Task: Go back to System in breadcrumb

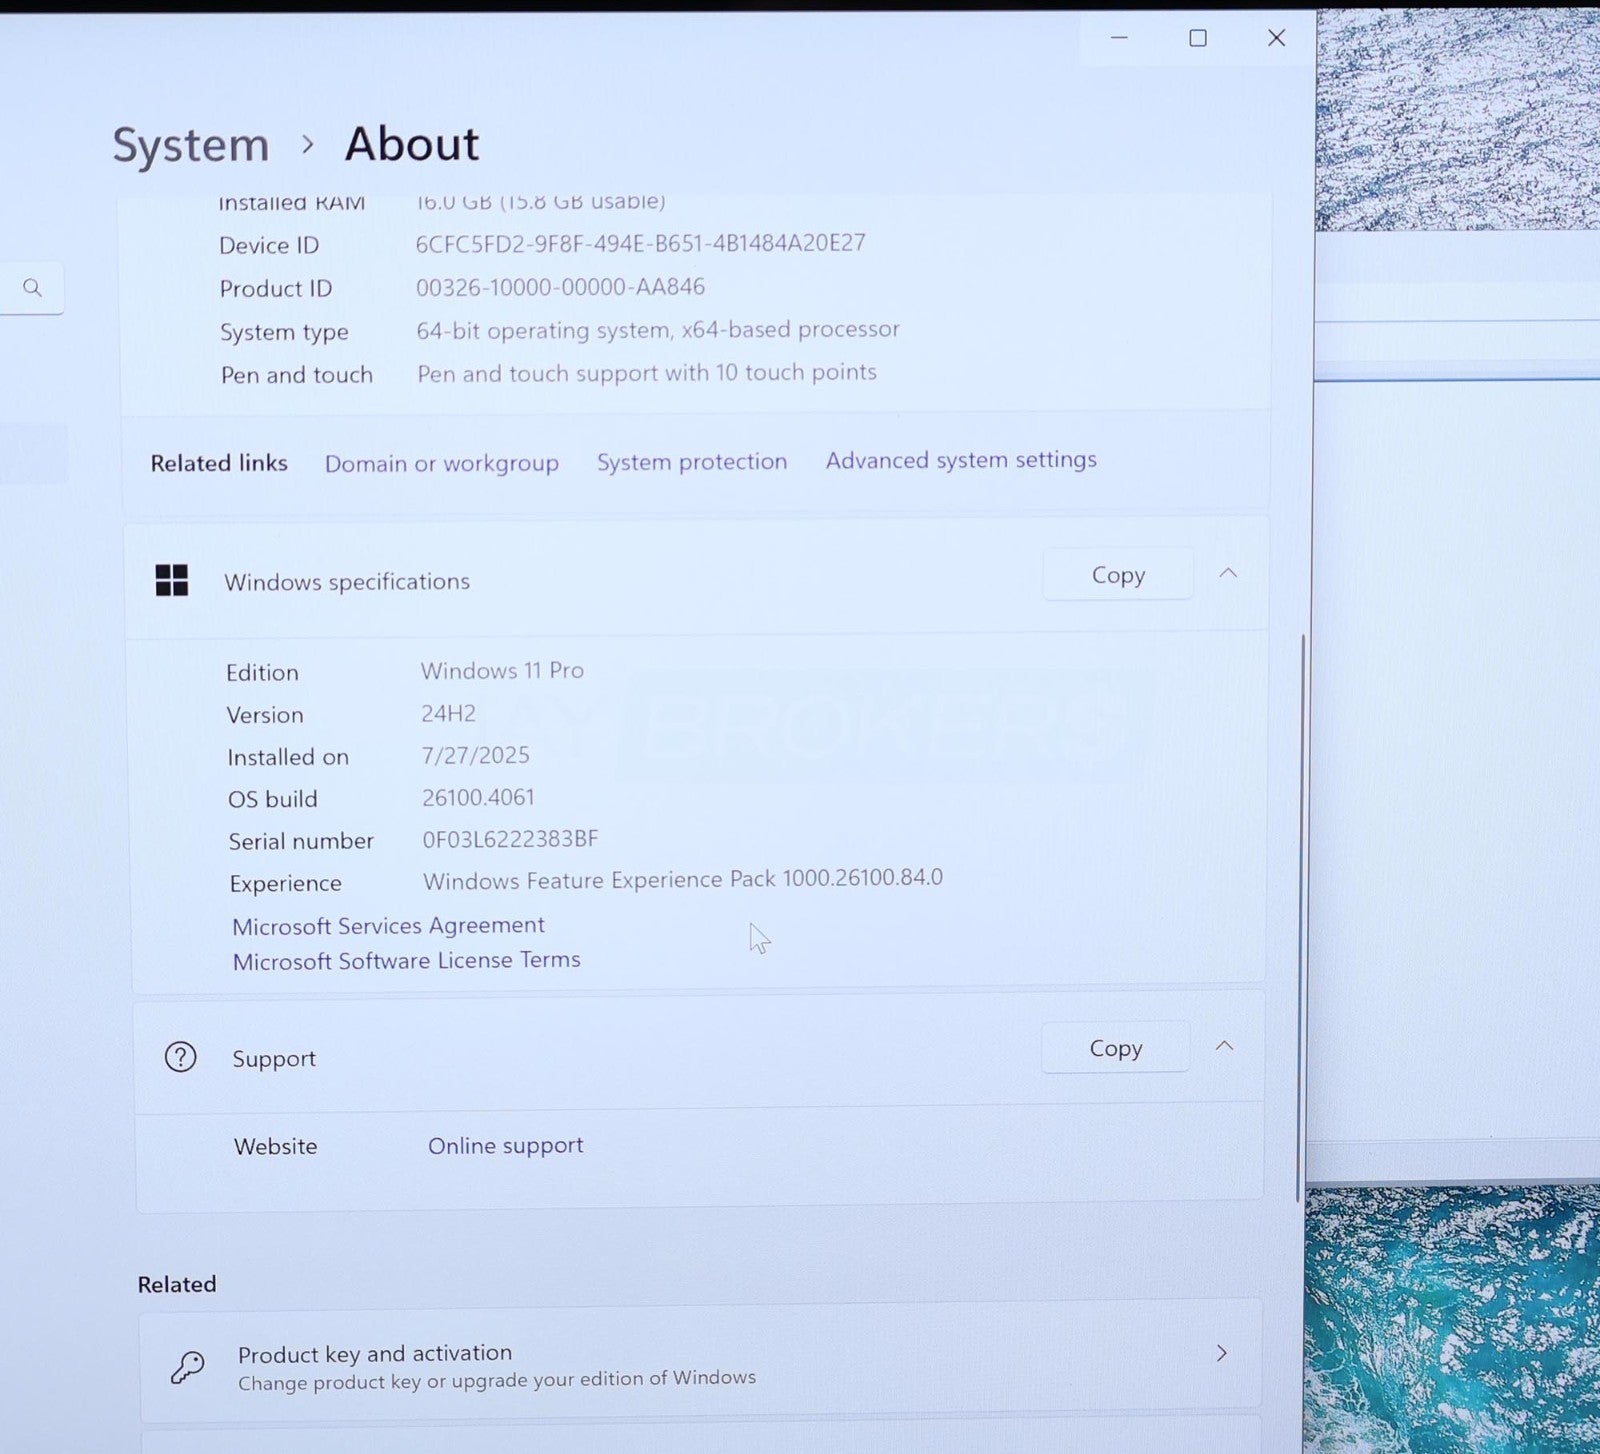Action: [x=191, y=145]
